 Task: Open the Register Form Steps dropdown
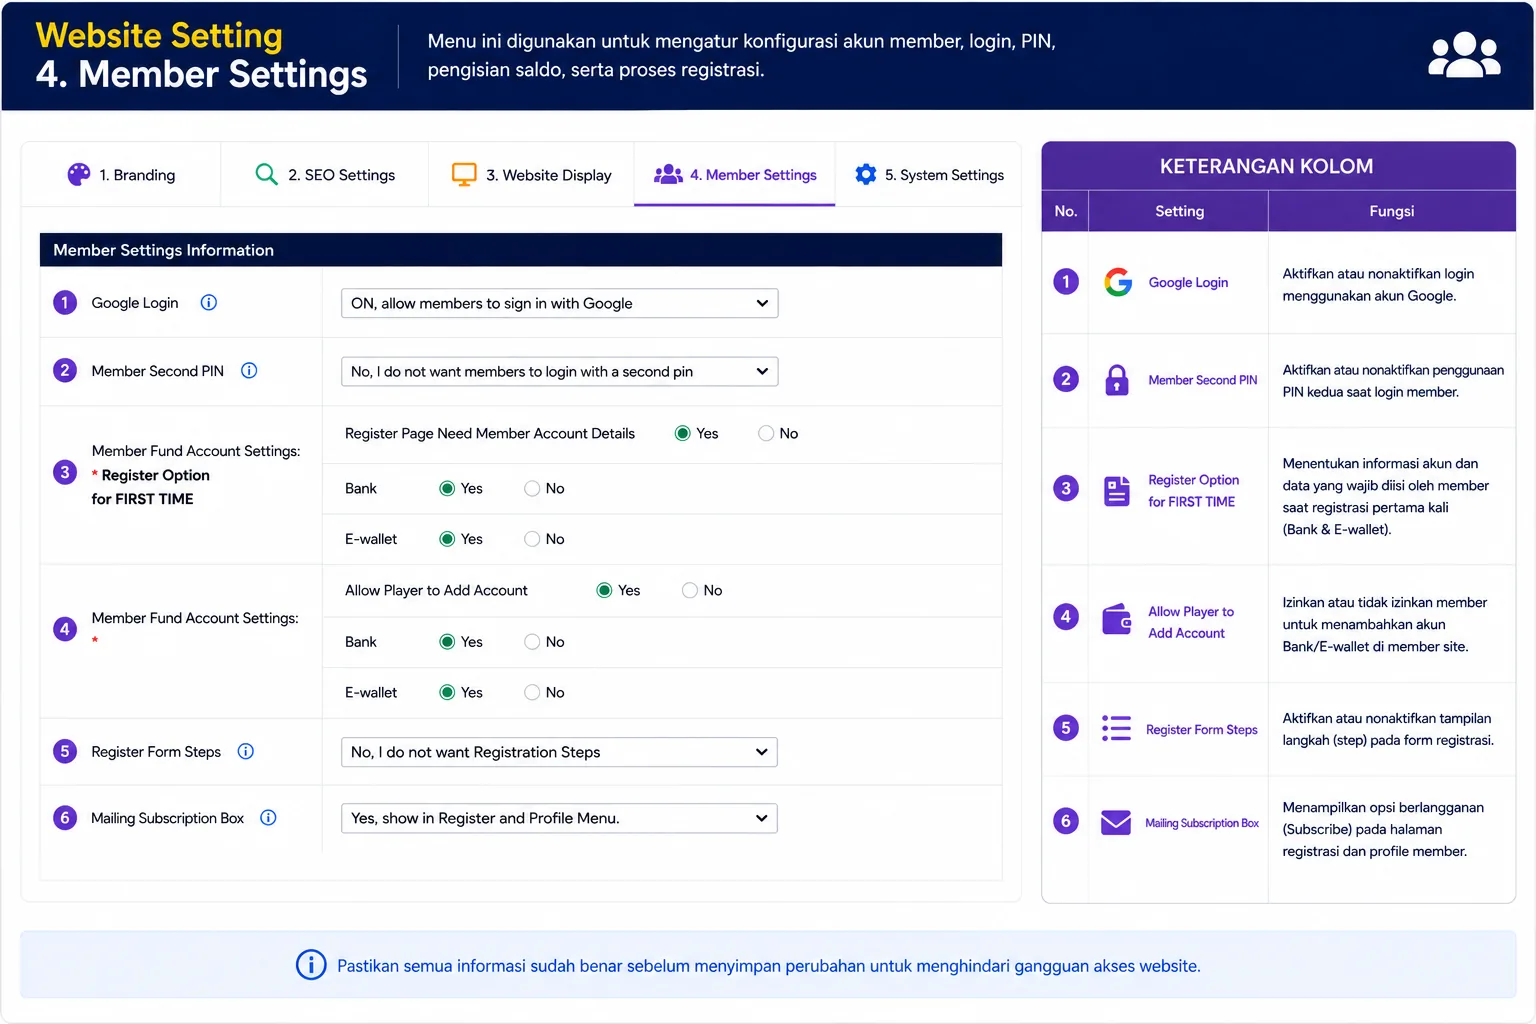point(560,752)
